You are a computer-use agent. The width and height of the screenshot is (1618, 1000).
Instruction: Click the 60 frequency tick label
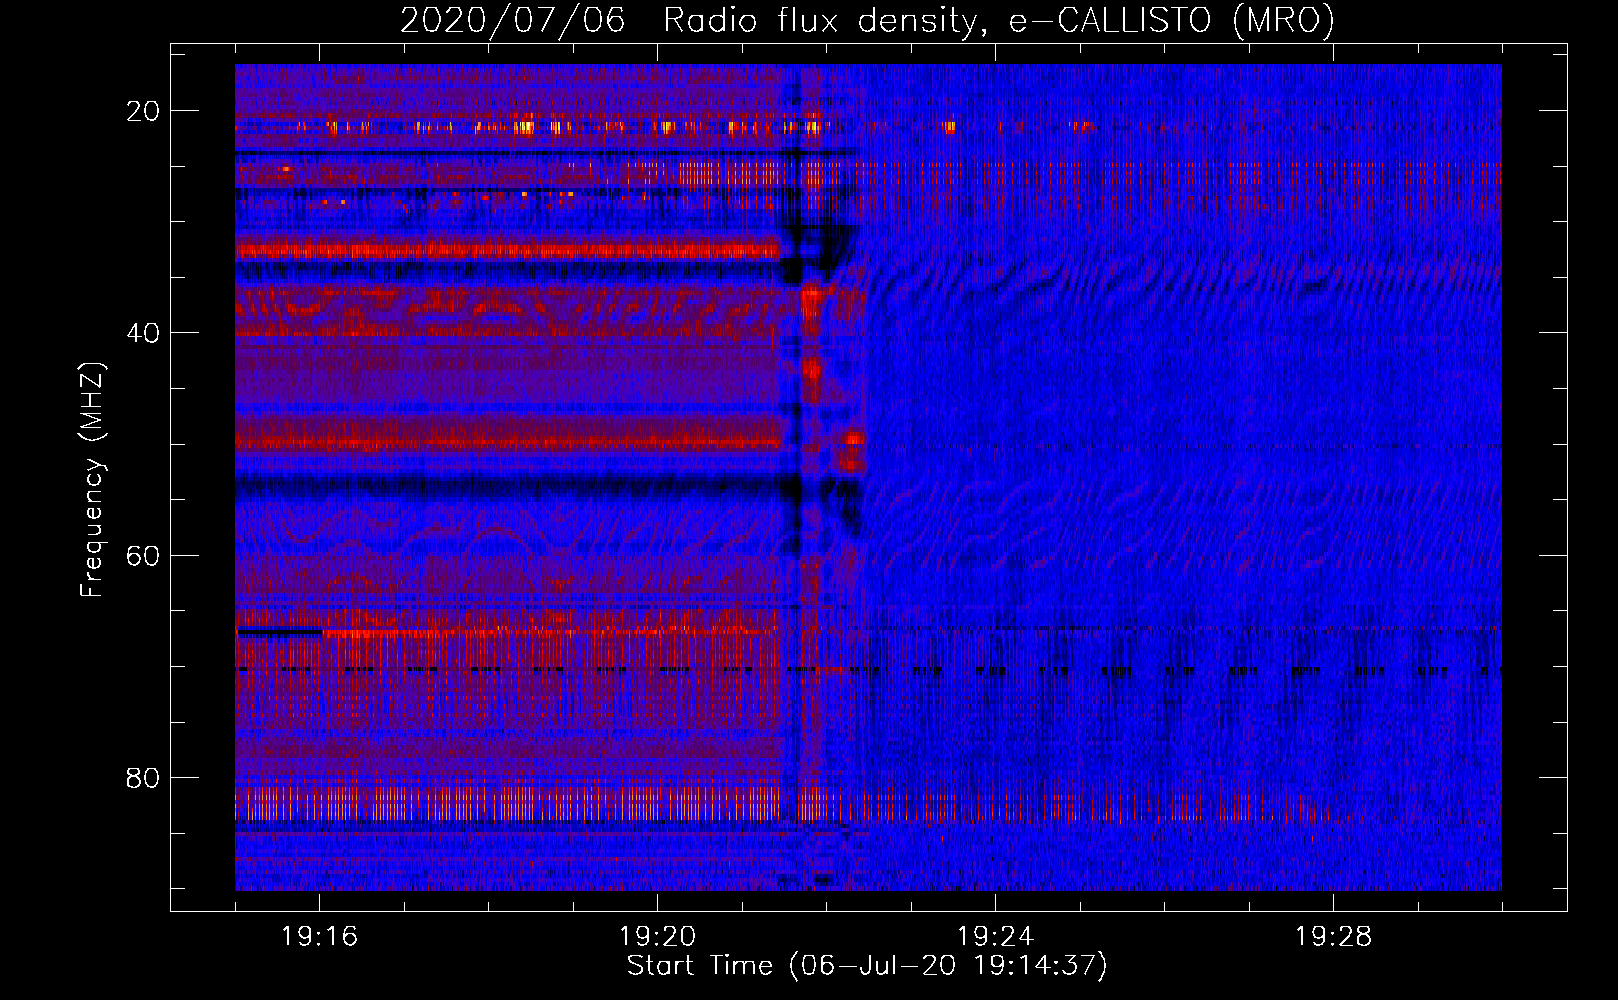click(143, 555)
